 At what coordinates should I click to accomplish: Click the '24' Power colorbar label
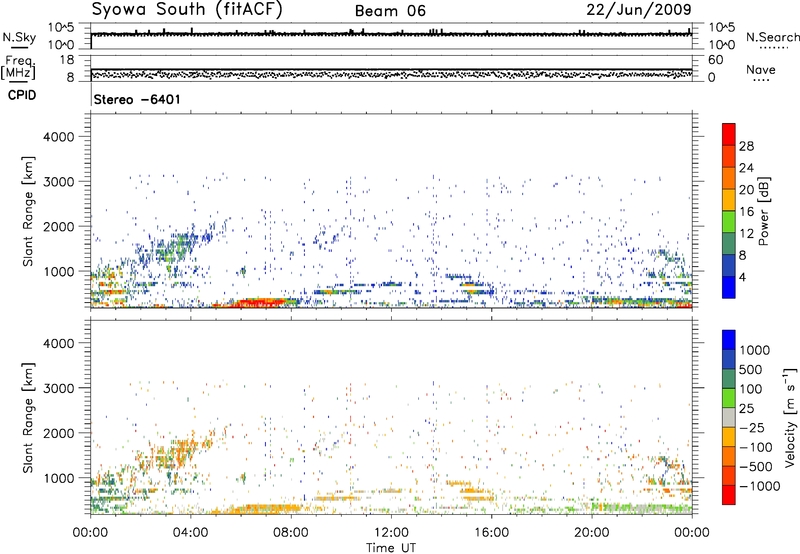click(x=746, y=168)
